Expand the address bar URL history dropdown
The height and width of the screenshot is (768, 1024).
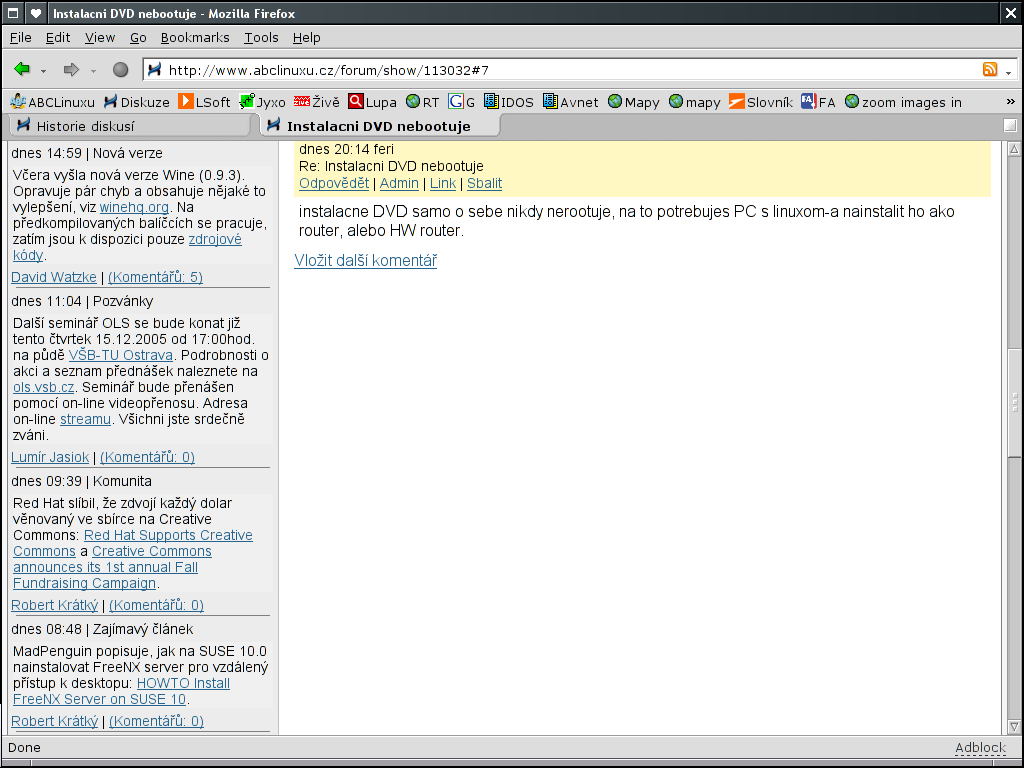coord(1009,71)
